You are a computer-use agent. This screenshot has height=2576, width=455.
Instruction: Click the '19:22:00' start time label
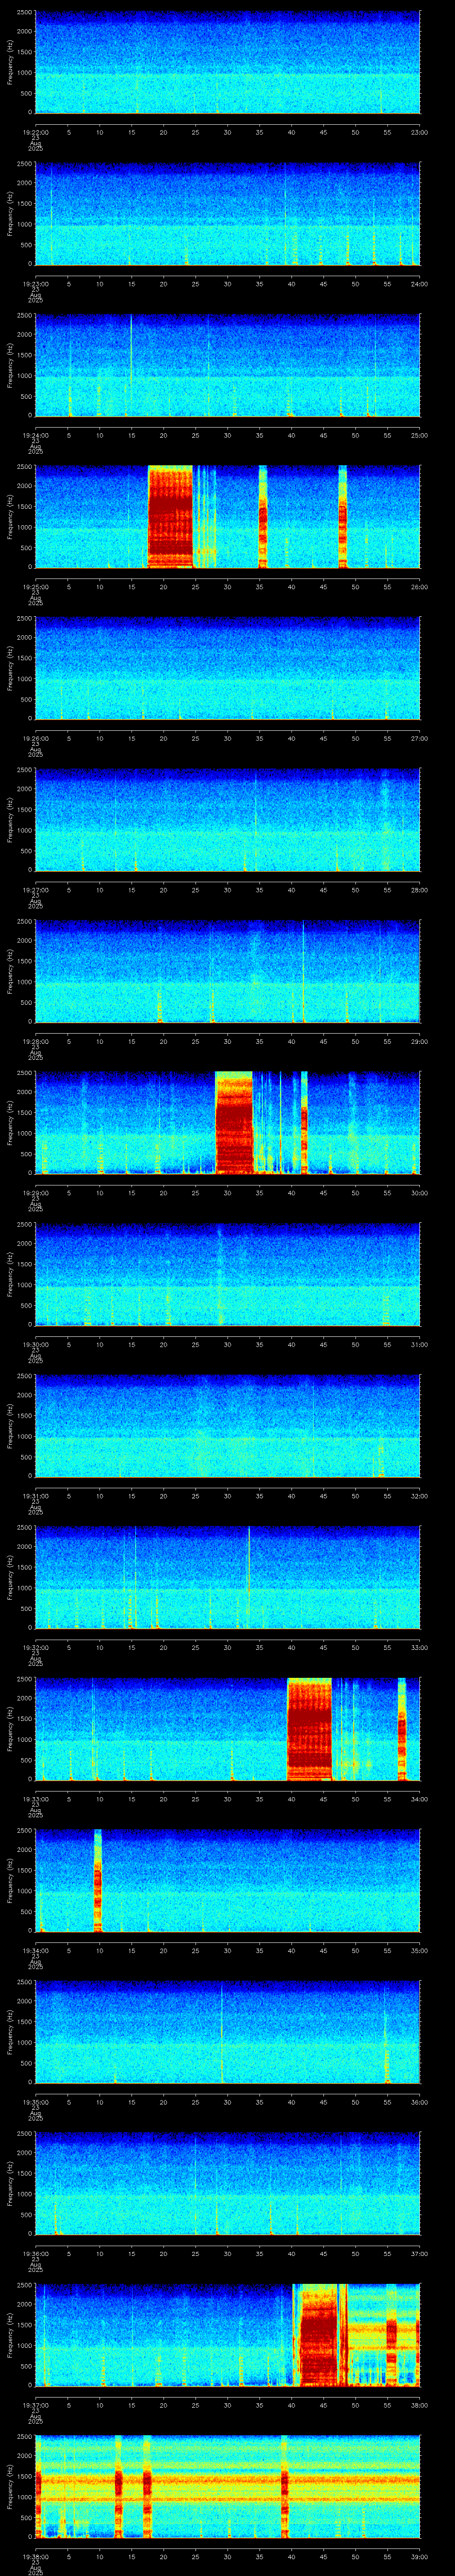tap(36, 132)
